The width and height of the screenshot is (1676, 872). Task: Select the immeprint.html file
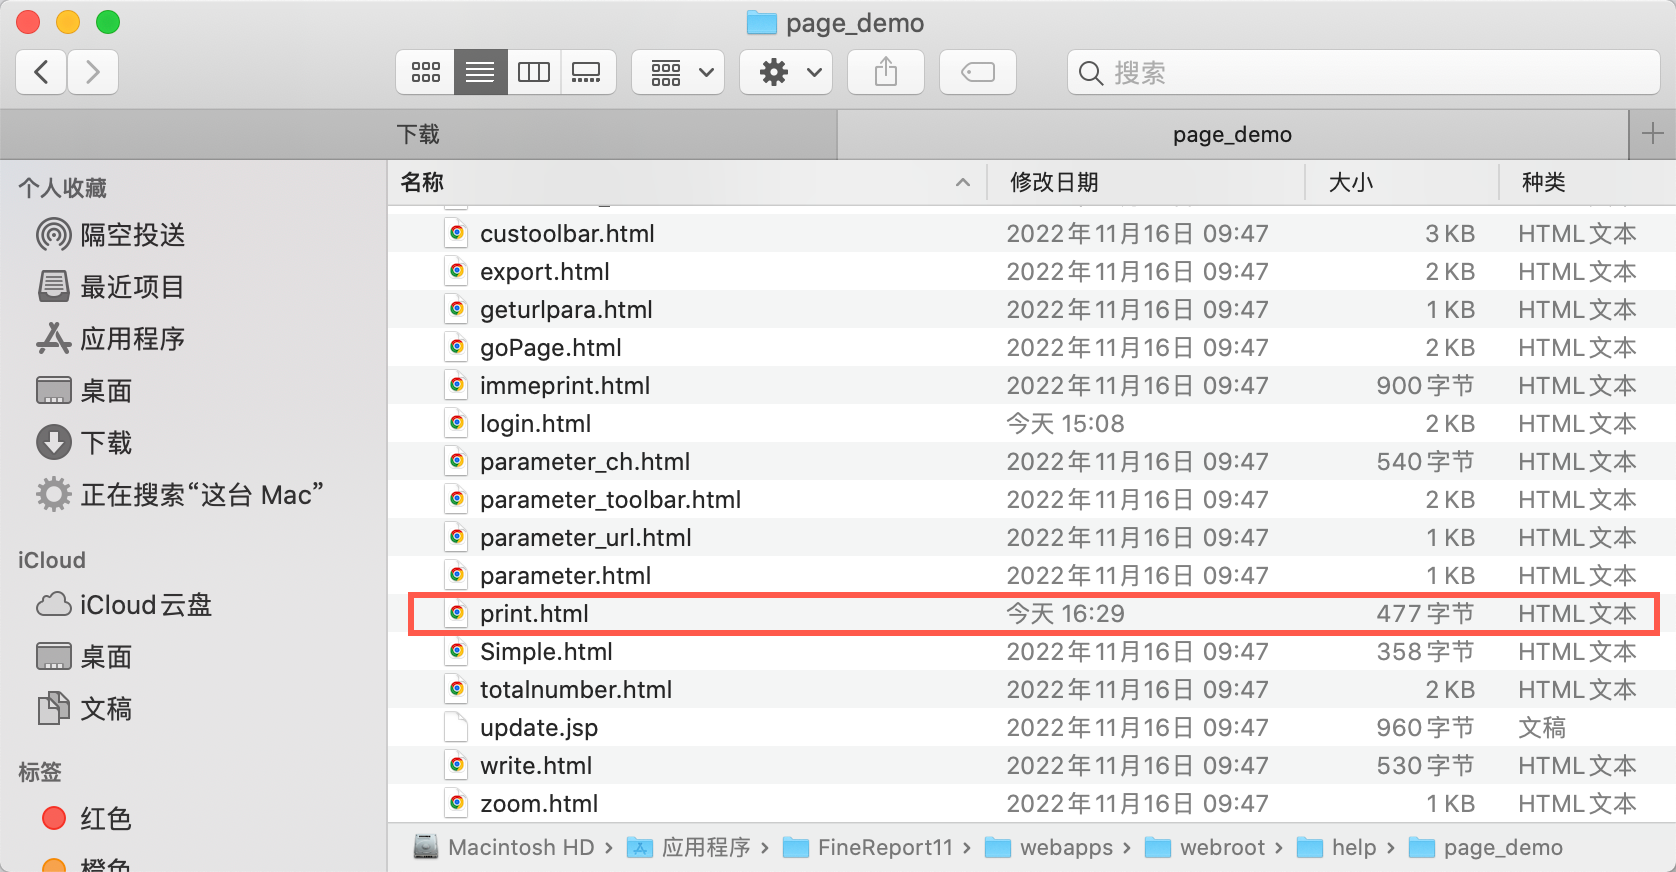(x=1032, y=385)
